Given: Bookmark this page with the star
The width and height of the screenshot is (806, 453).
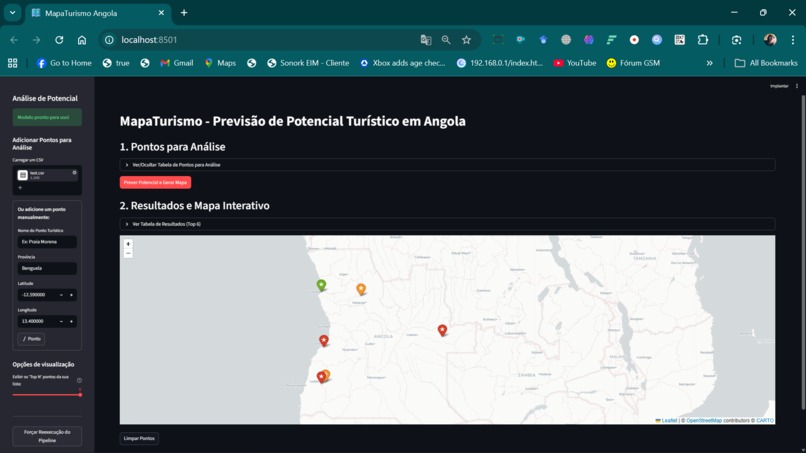Looking at the screenshot, I should pos(466,40).
